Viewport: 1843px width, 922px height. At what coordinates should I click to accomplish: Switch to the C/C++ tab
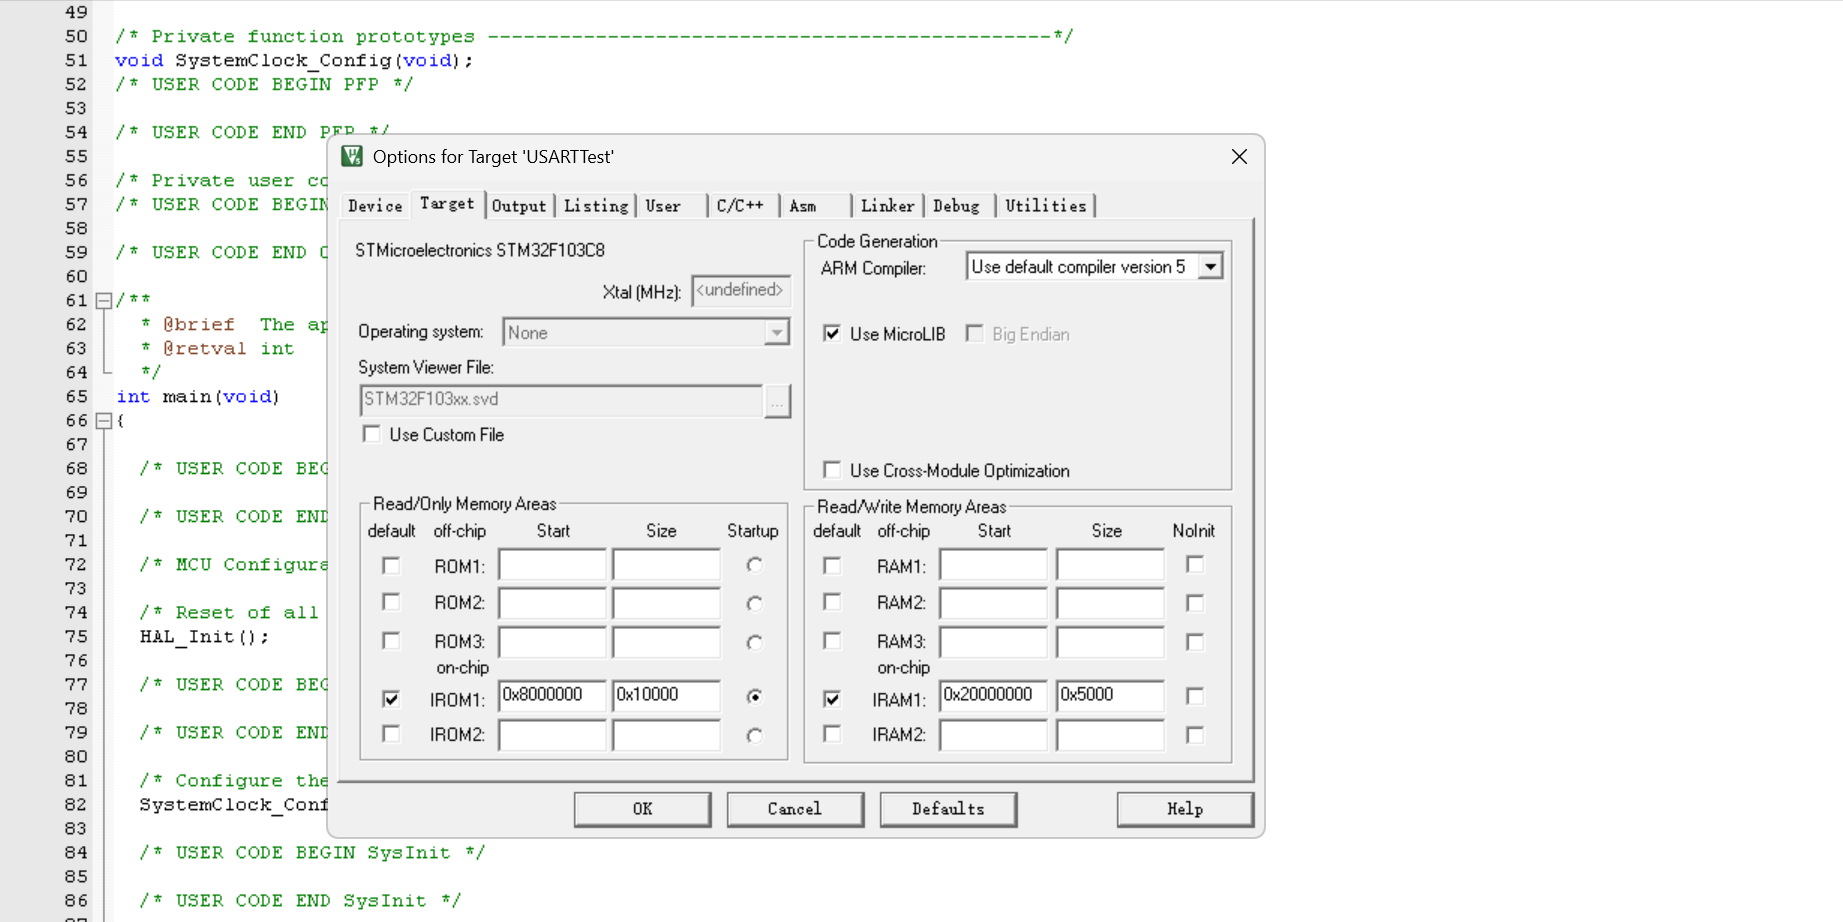point(740,206)
